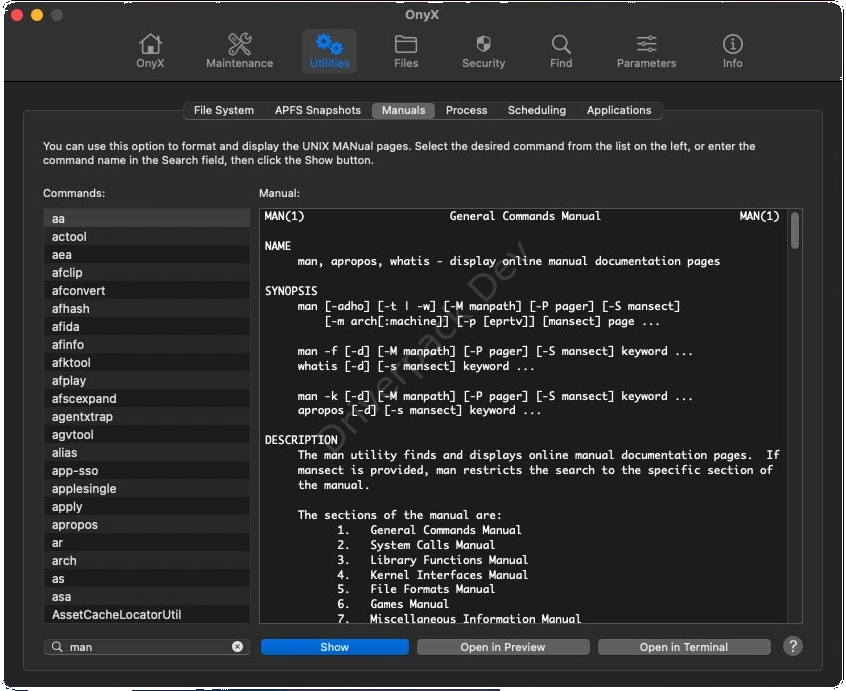The image size is (846, 691).
Task: Select the afktool command
Action: click(x=147, y=362)
